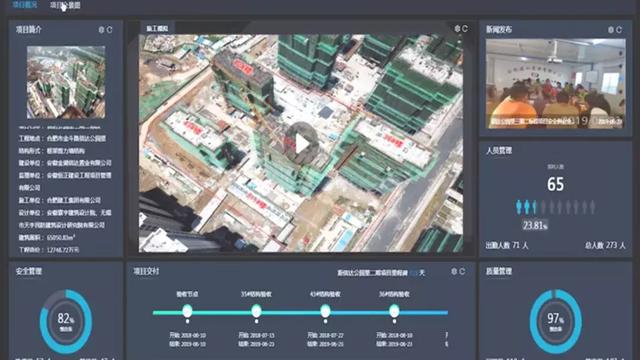
Task: Open settings gear in 项目交付 panel
Action: click(x=454, y=271)
